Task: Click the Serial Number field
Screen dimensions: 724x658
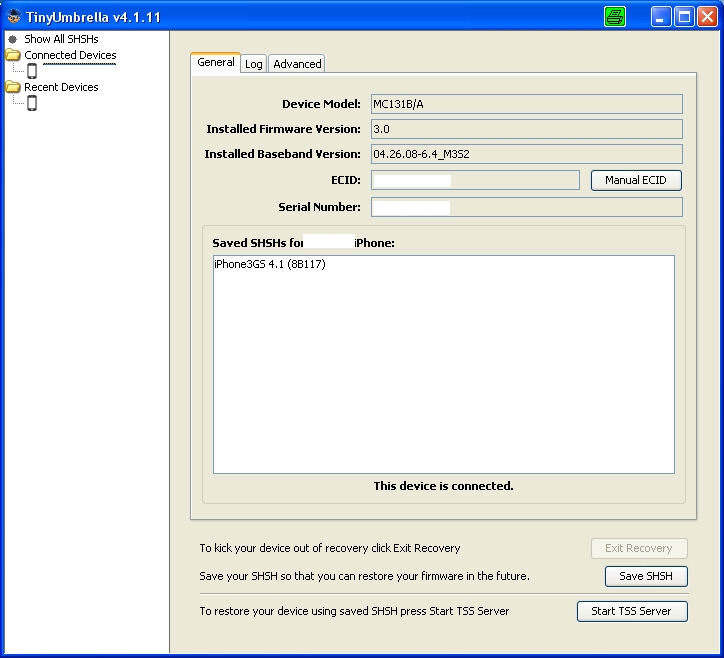Action: point(526,207)
